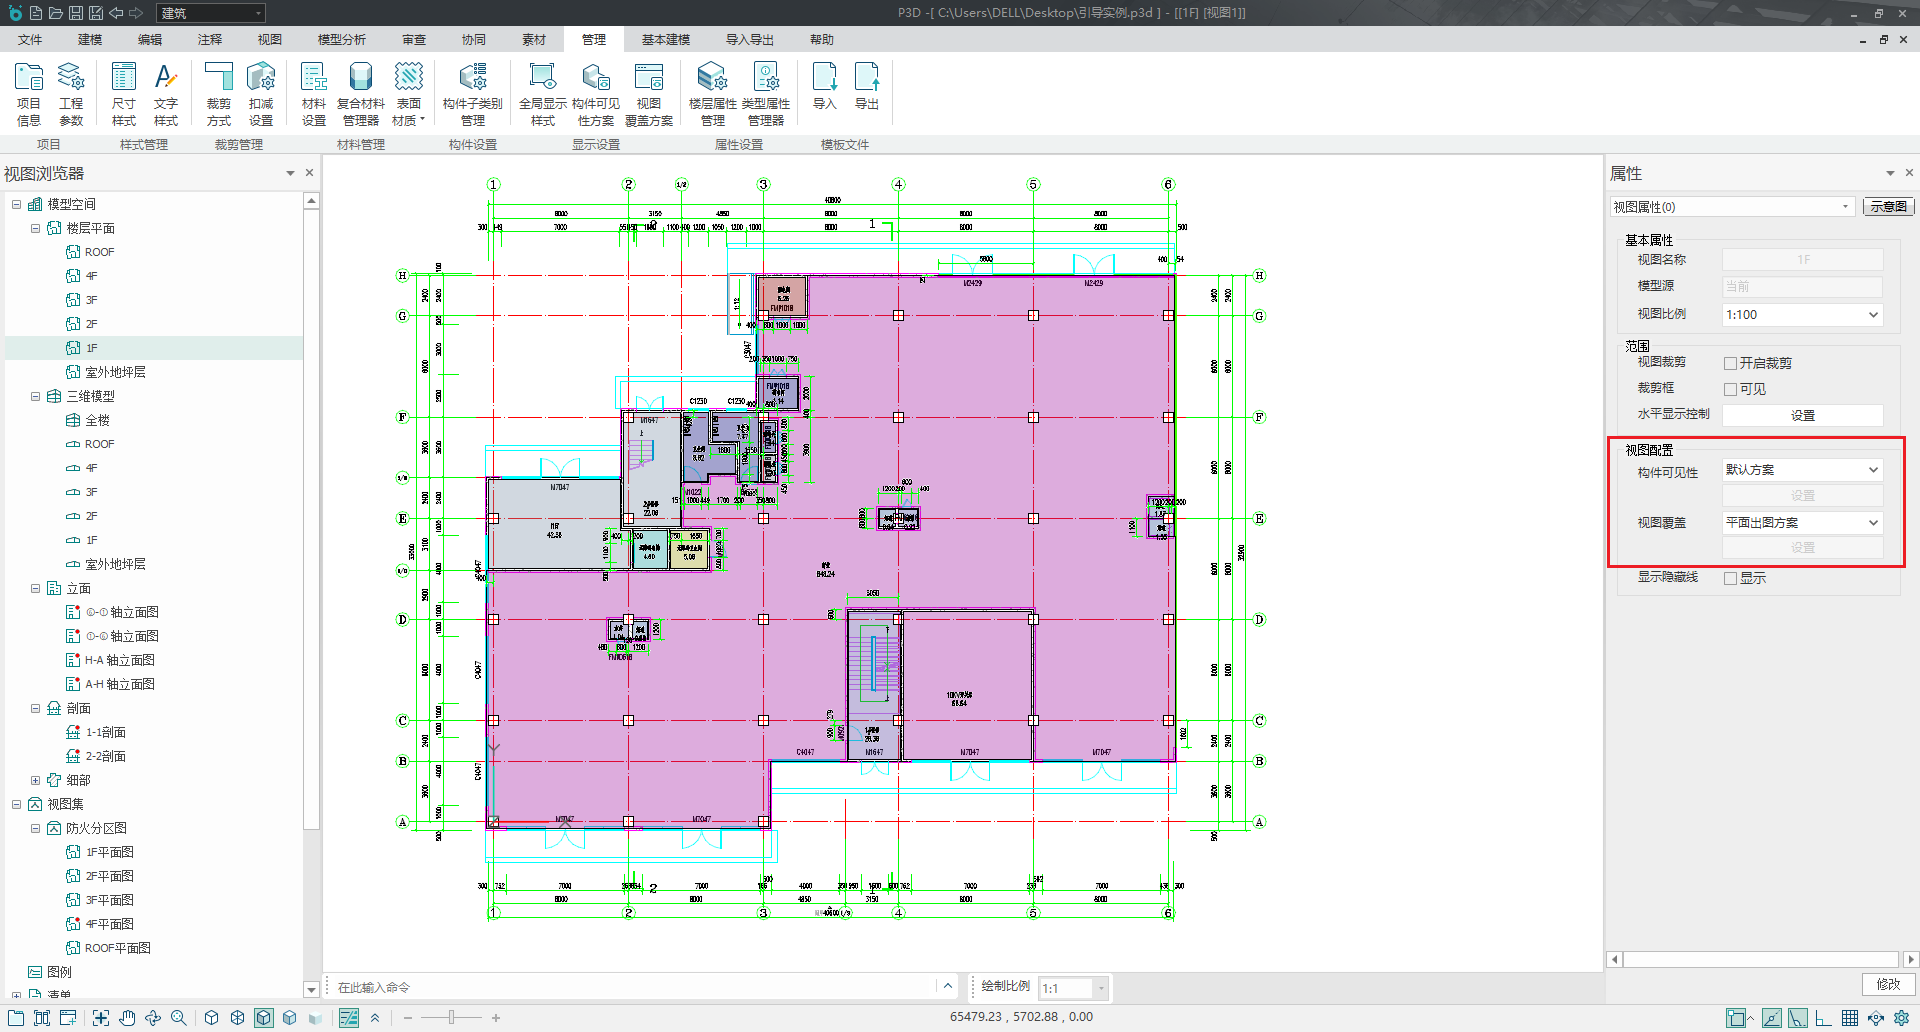Click the 示意图 button
1920x1032 pixels.
1887,207
